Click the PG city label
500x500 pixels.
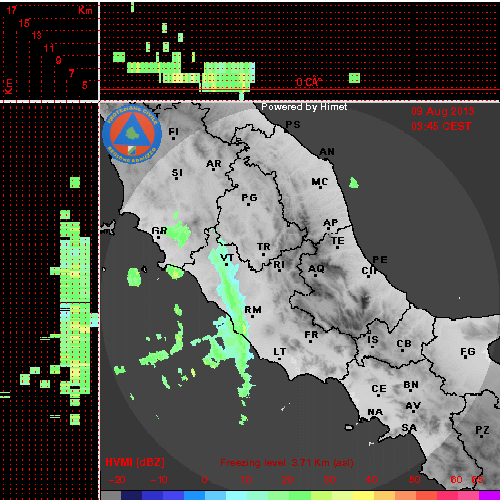pos(249,198)
